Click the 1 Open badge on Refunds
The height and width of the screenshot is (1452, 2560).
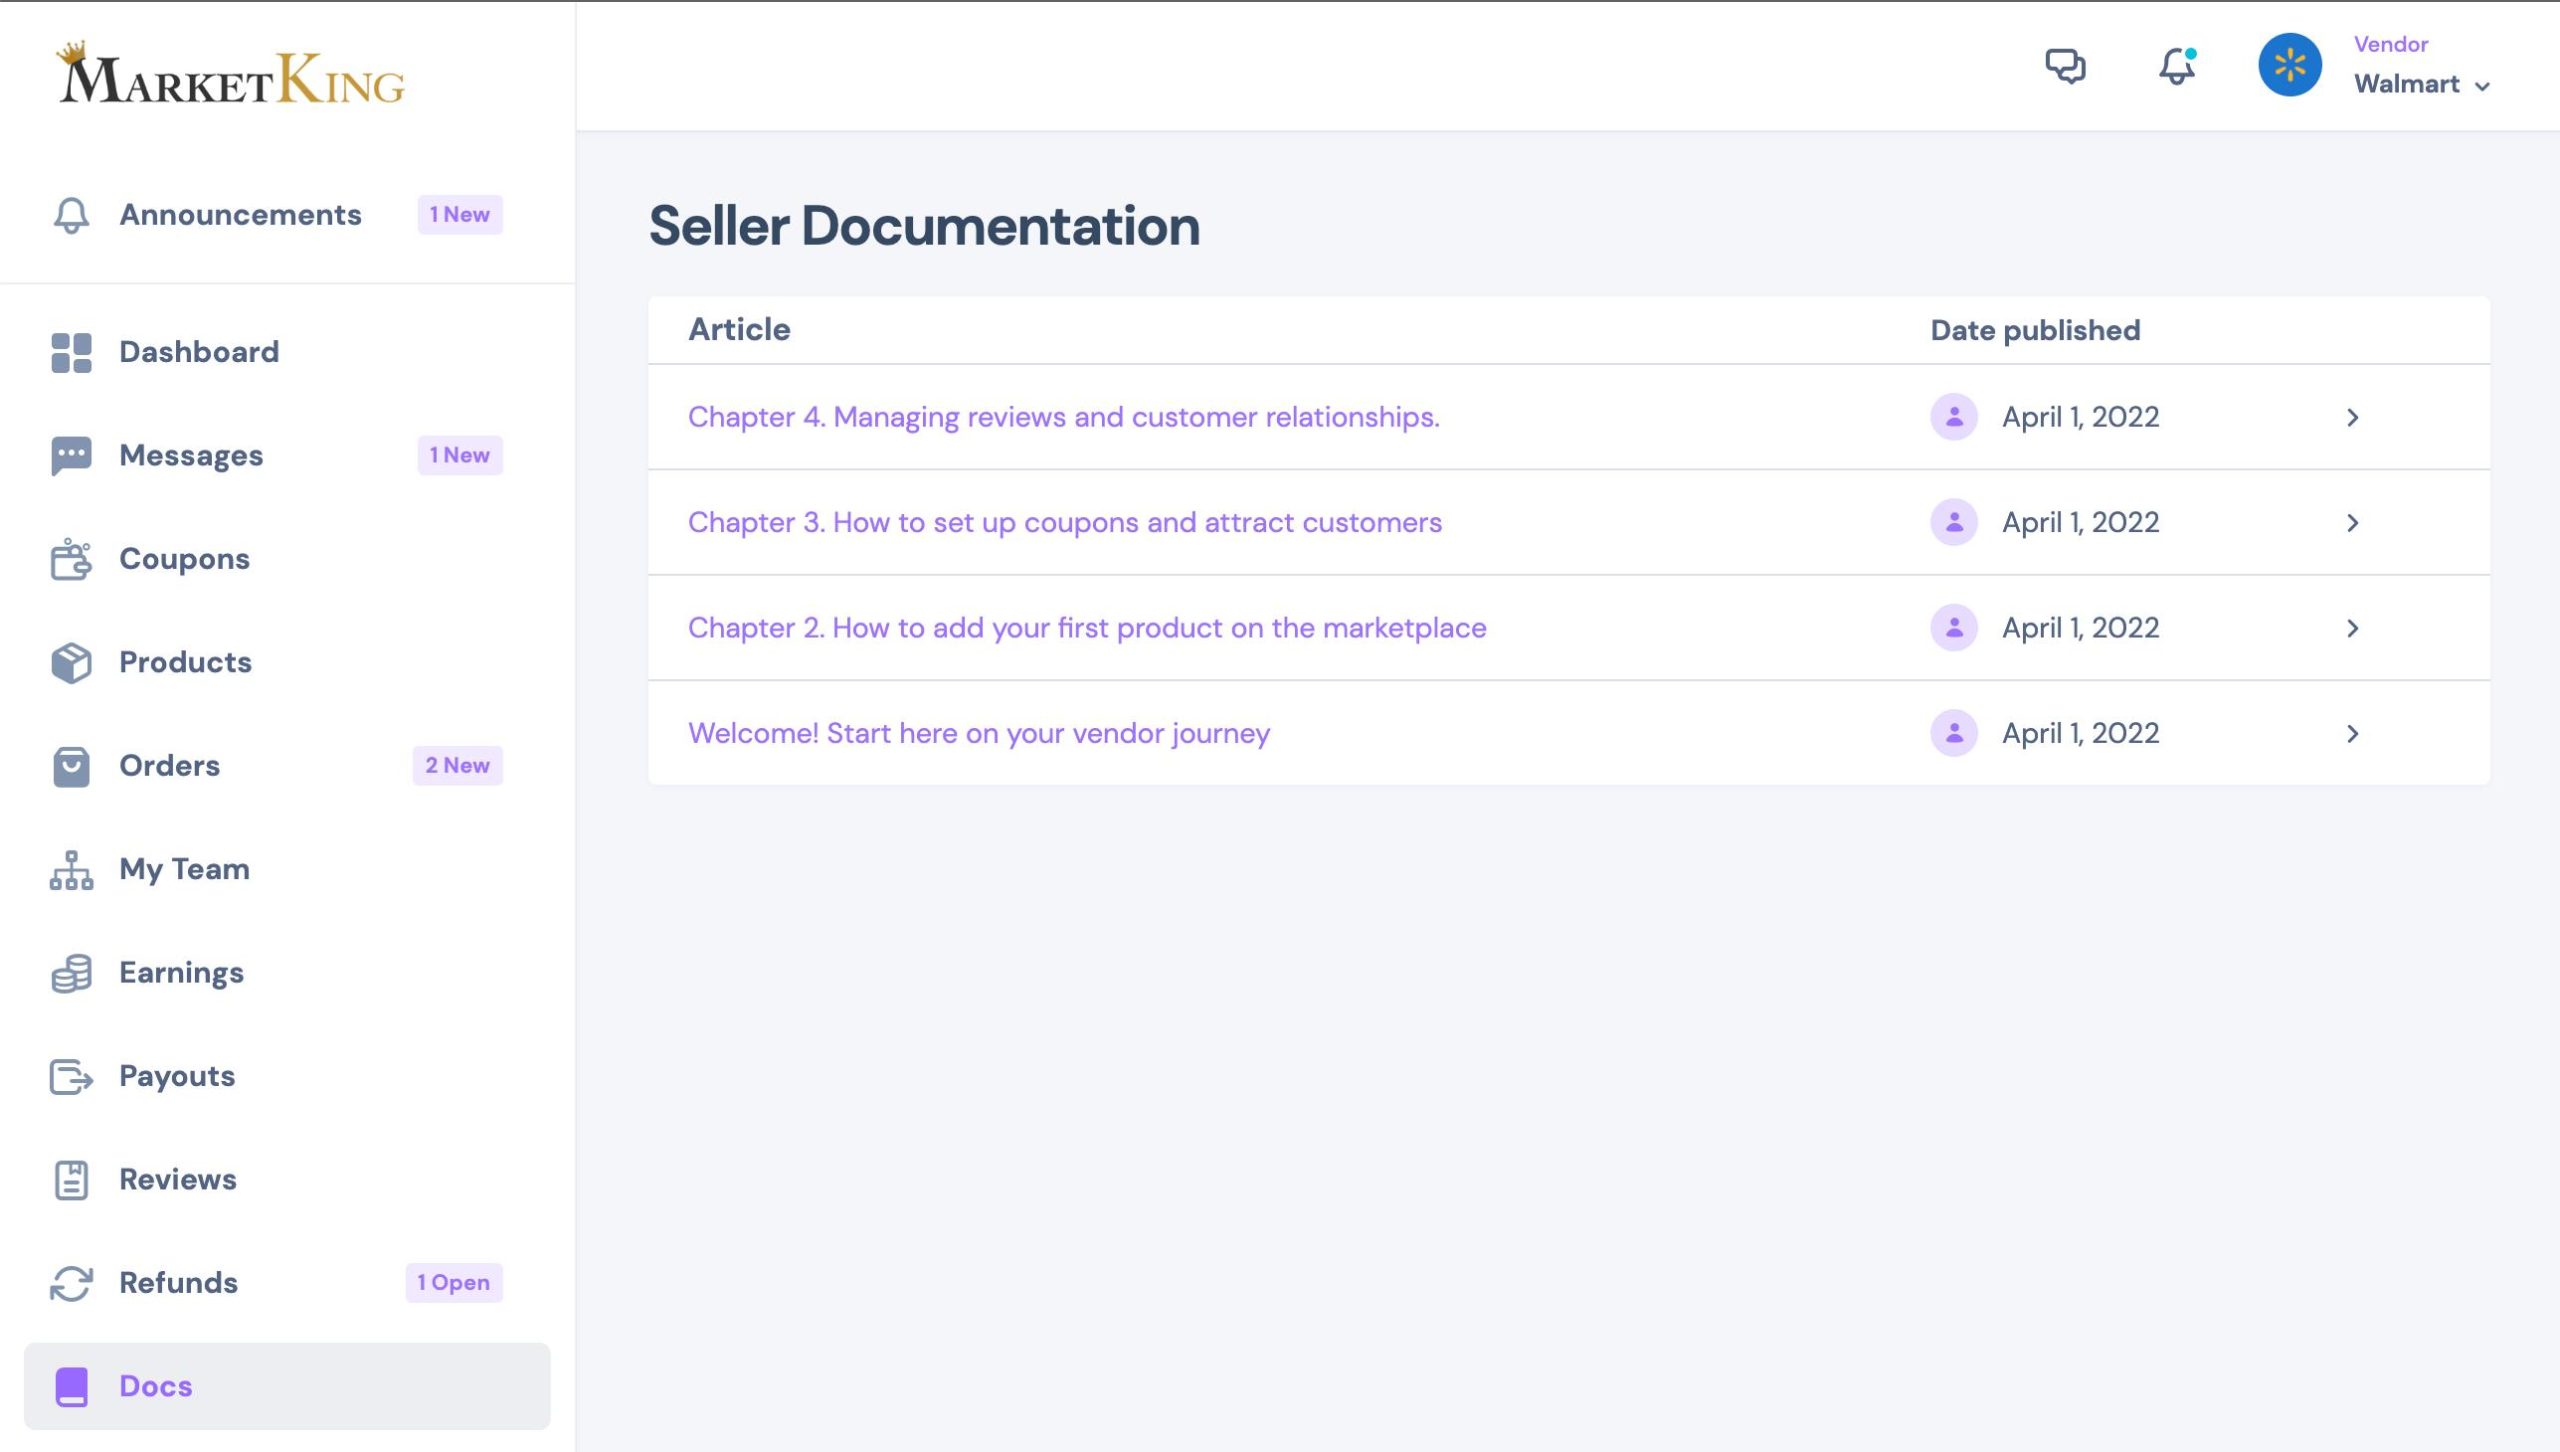[x=454, y=1284]
